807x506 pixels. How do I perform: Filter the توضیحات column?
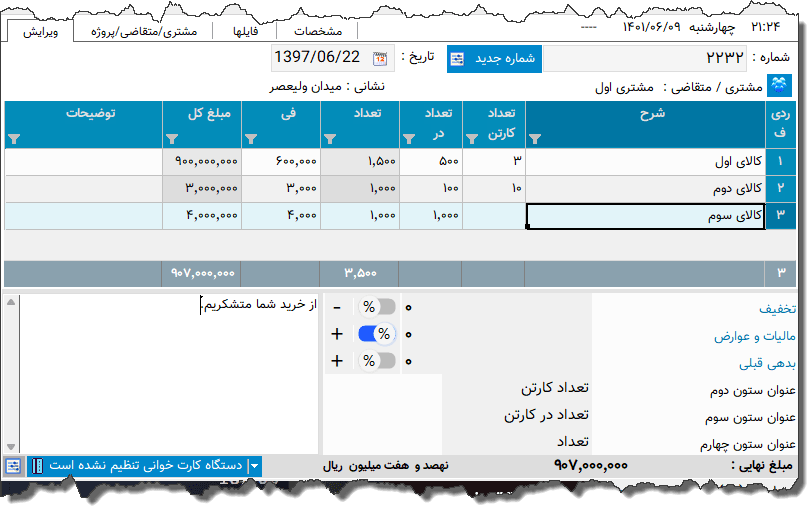pyautogui.click(x=14, y=139)
